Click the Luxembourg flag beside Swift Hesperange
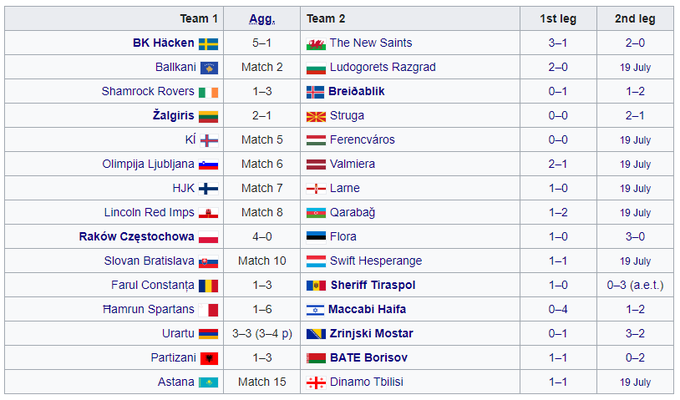Screen dimensions: 680x400 click(x=316, y=261)
